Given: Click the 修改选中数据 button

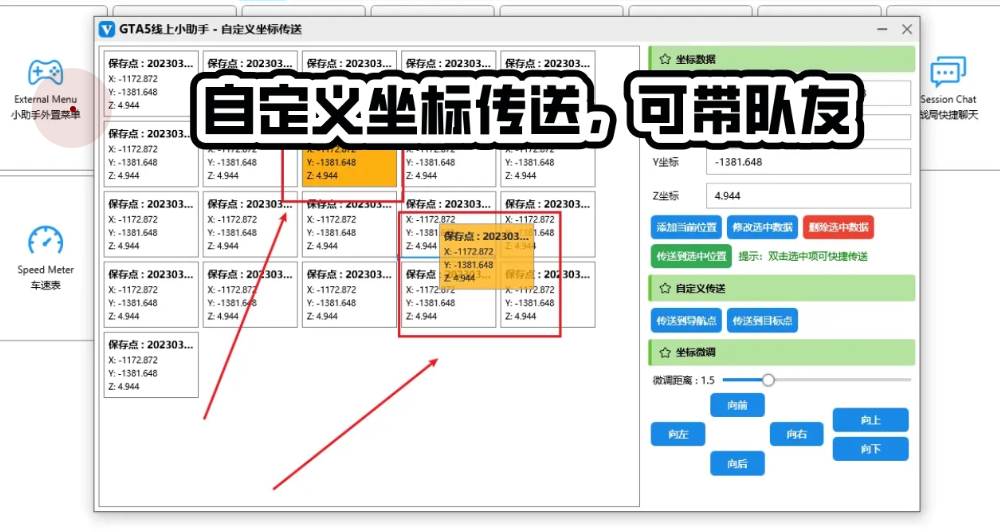Looking at the screenshot, I should click(x=760, y=227).
